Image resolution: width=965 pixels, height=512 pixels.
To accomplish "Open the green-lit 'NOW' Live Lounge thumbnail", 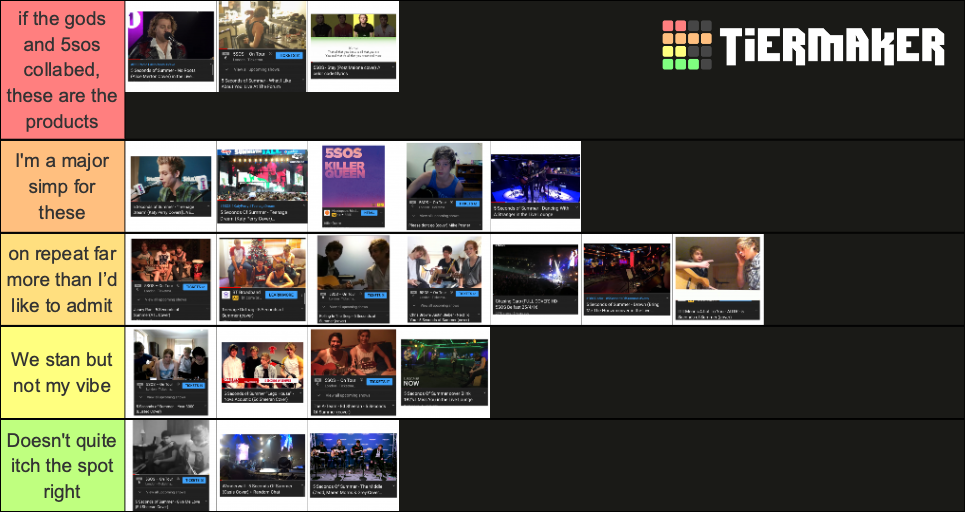I will 444,373.
